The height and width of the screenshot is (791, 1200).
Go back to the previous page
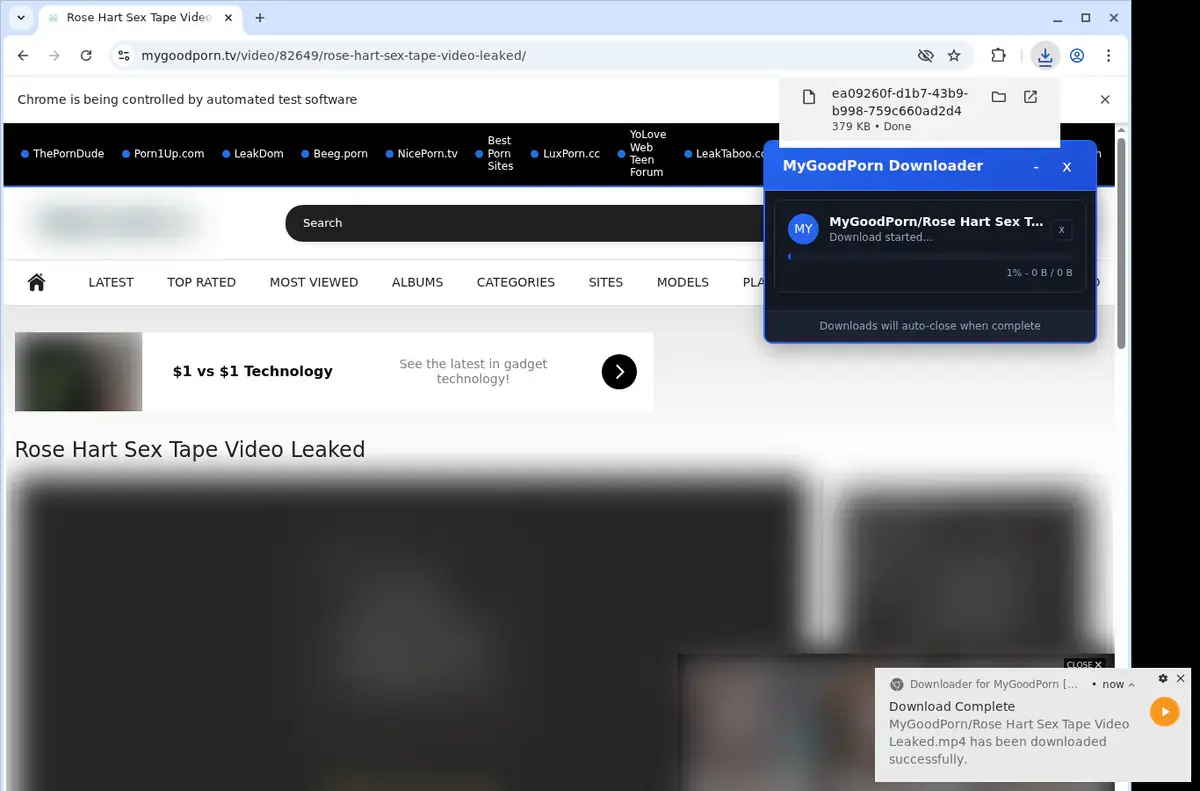[x=23, y=56]
